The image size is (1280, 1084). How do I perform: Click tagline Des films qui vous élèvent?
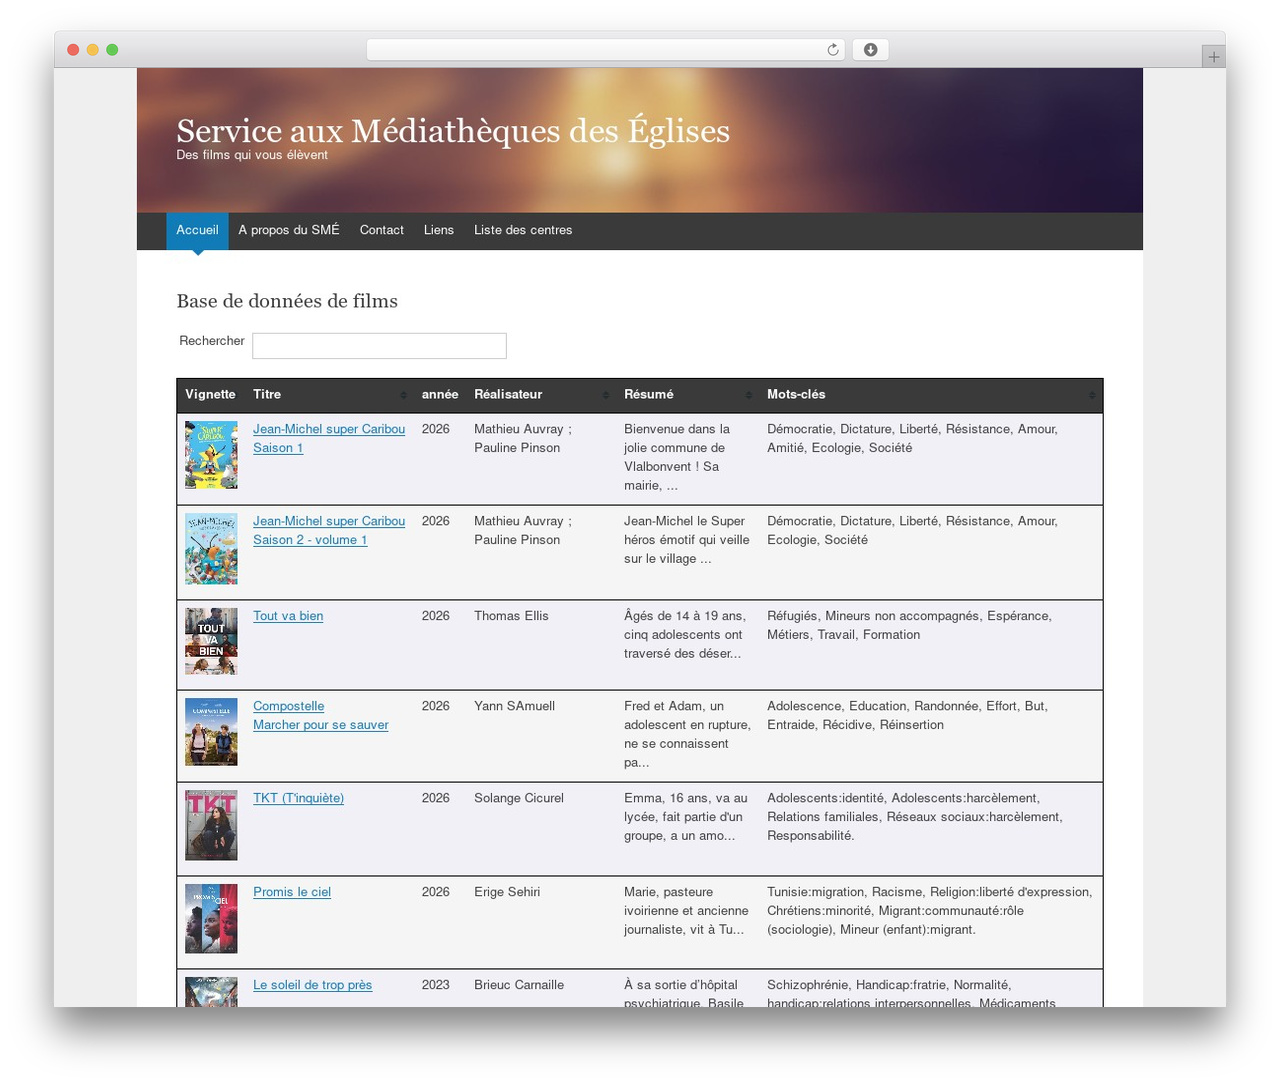[x=252, y=155]
